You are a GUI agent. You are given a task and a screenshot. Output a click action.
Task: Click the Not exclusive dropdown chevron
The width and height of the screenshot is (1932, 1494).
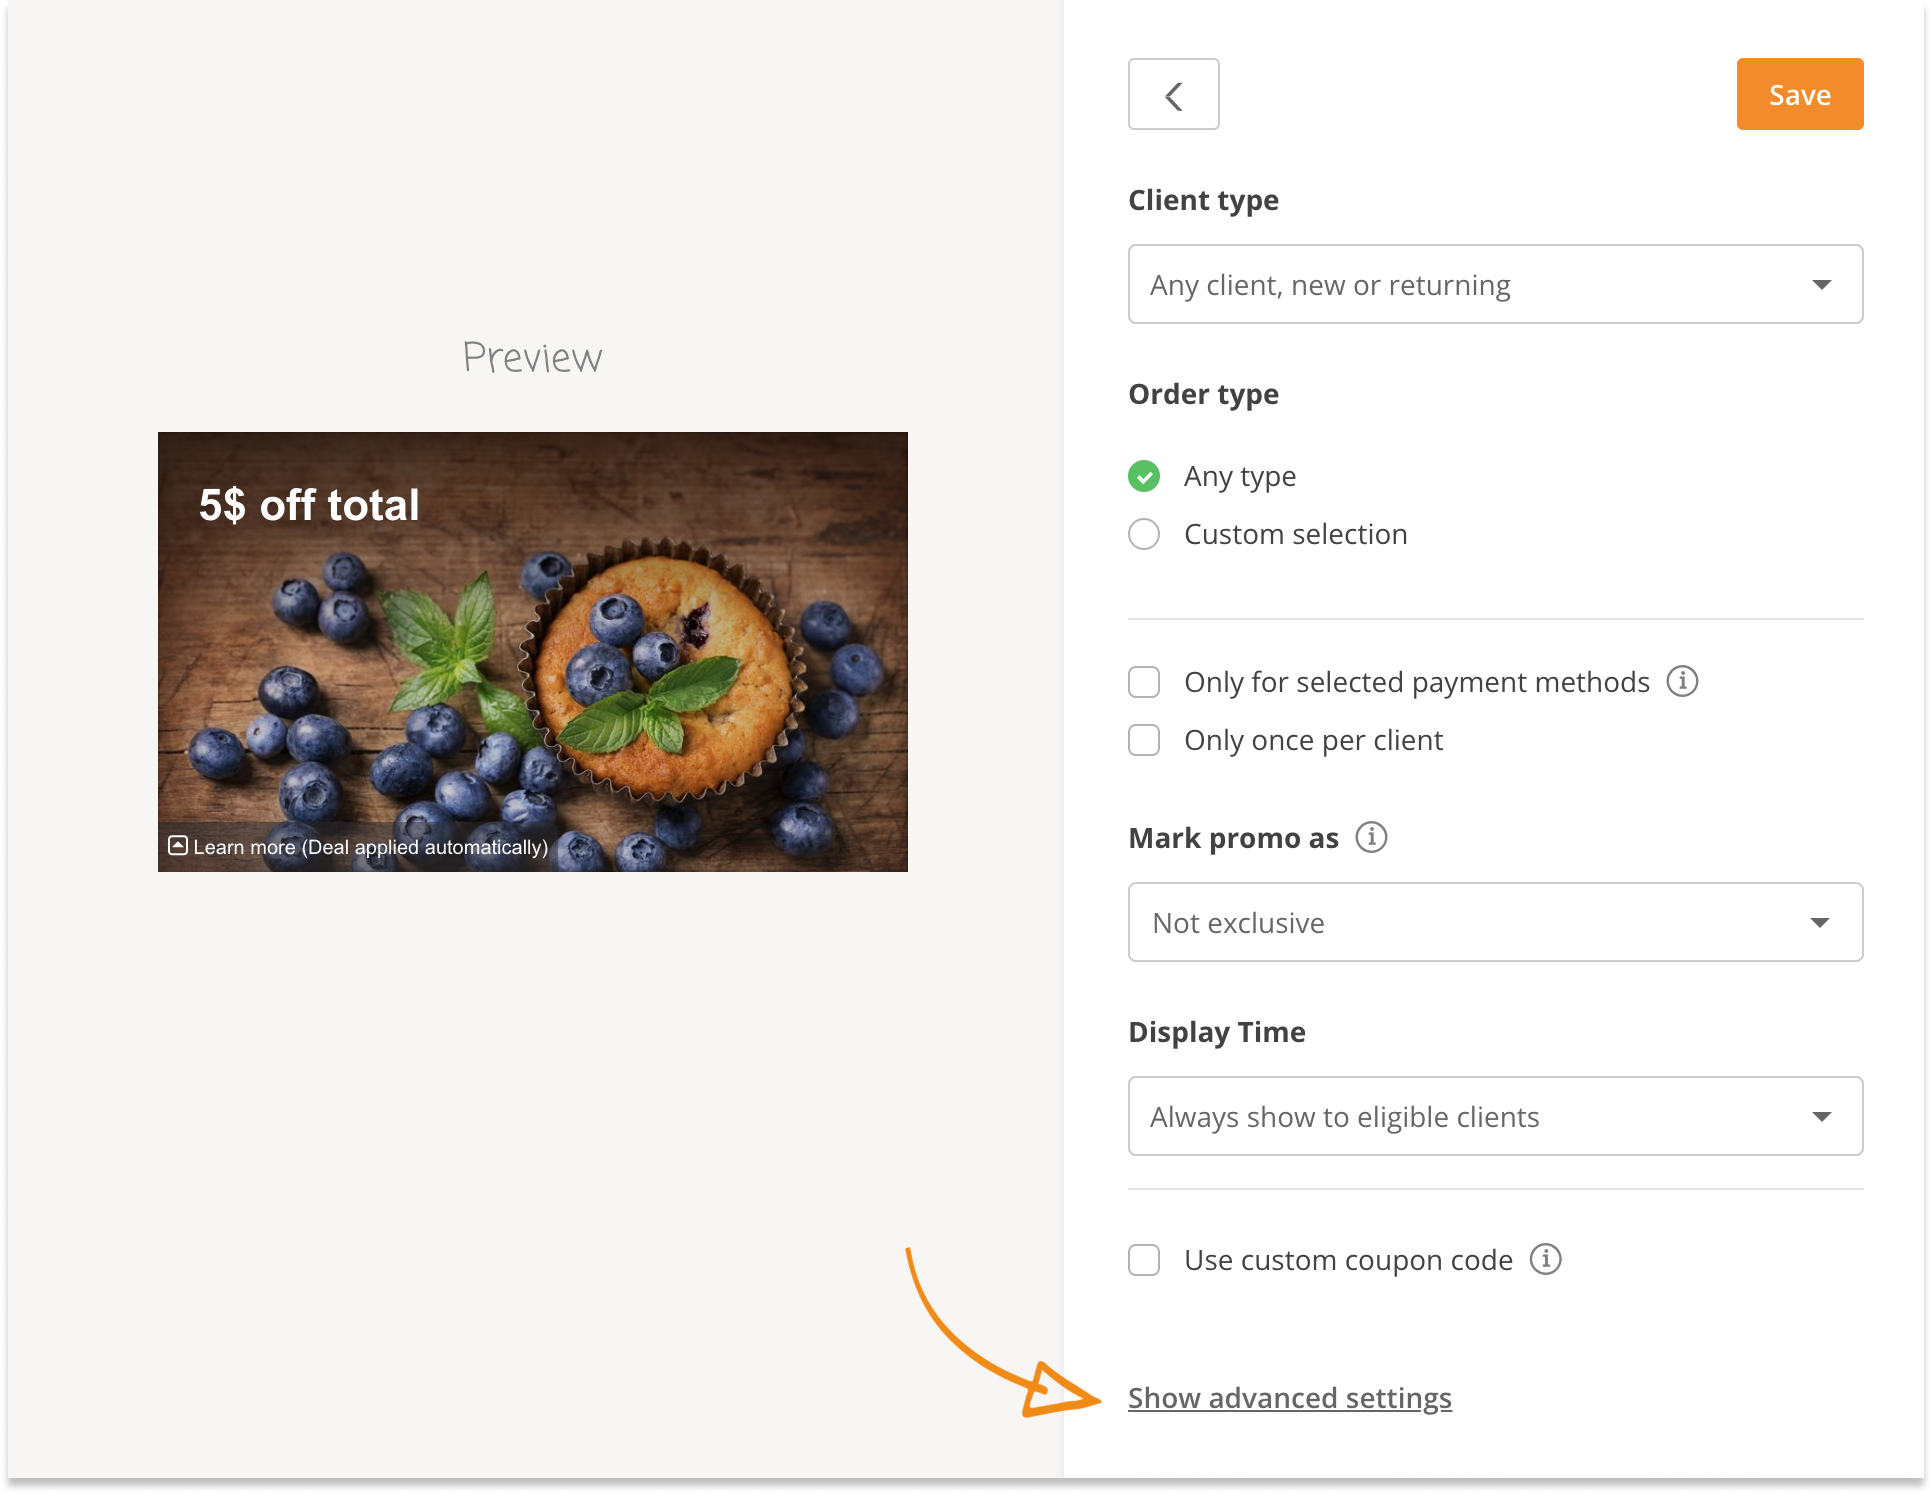click(x=1823, y=922)
